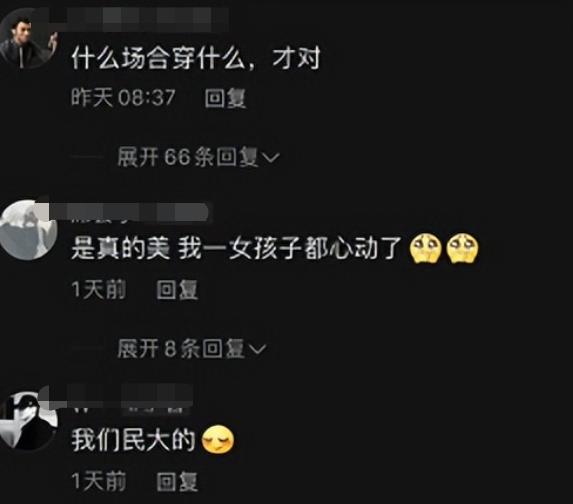Expand 66 replies under the first comment
573x504 pixels.
[198, 158]
